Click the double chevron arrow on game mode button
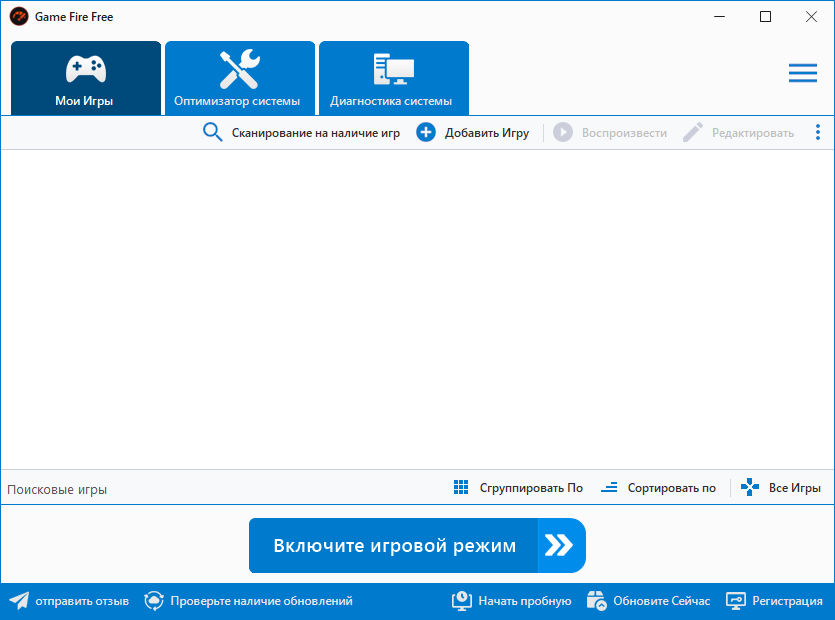The width and height of the screenshot is (835, 620). click(559, 545)
